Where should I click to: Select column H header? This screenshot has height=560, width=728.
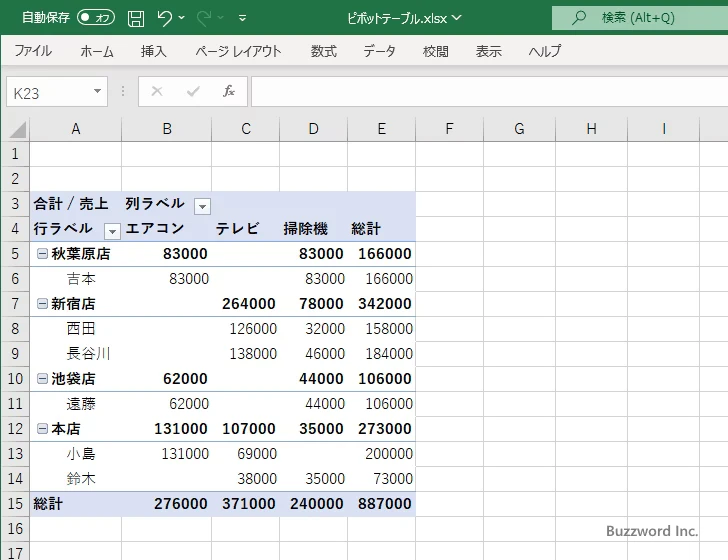coord(592,129)
